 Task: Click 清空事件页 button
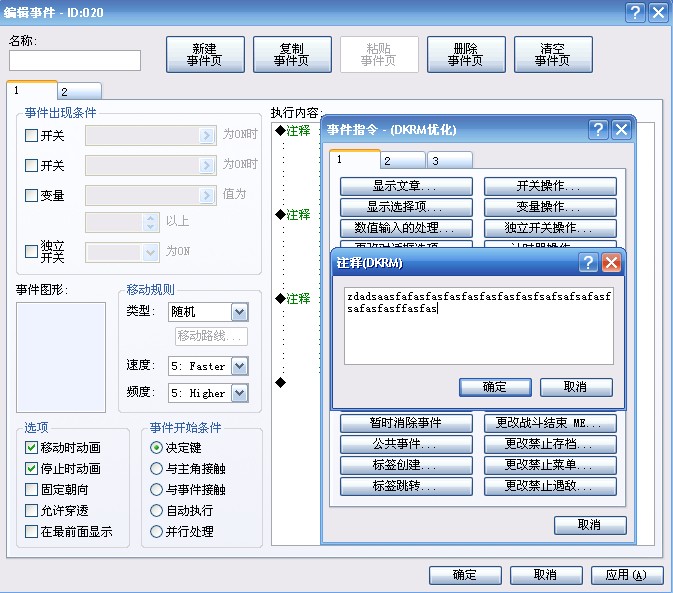coord(553,54)
